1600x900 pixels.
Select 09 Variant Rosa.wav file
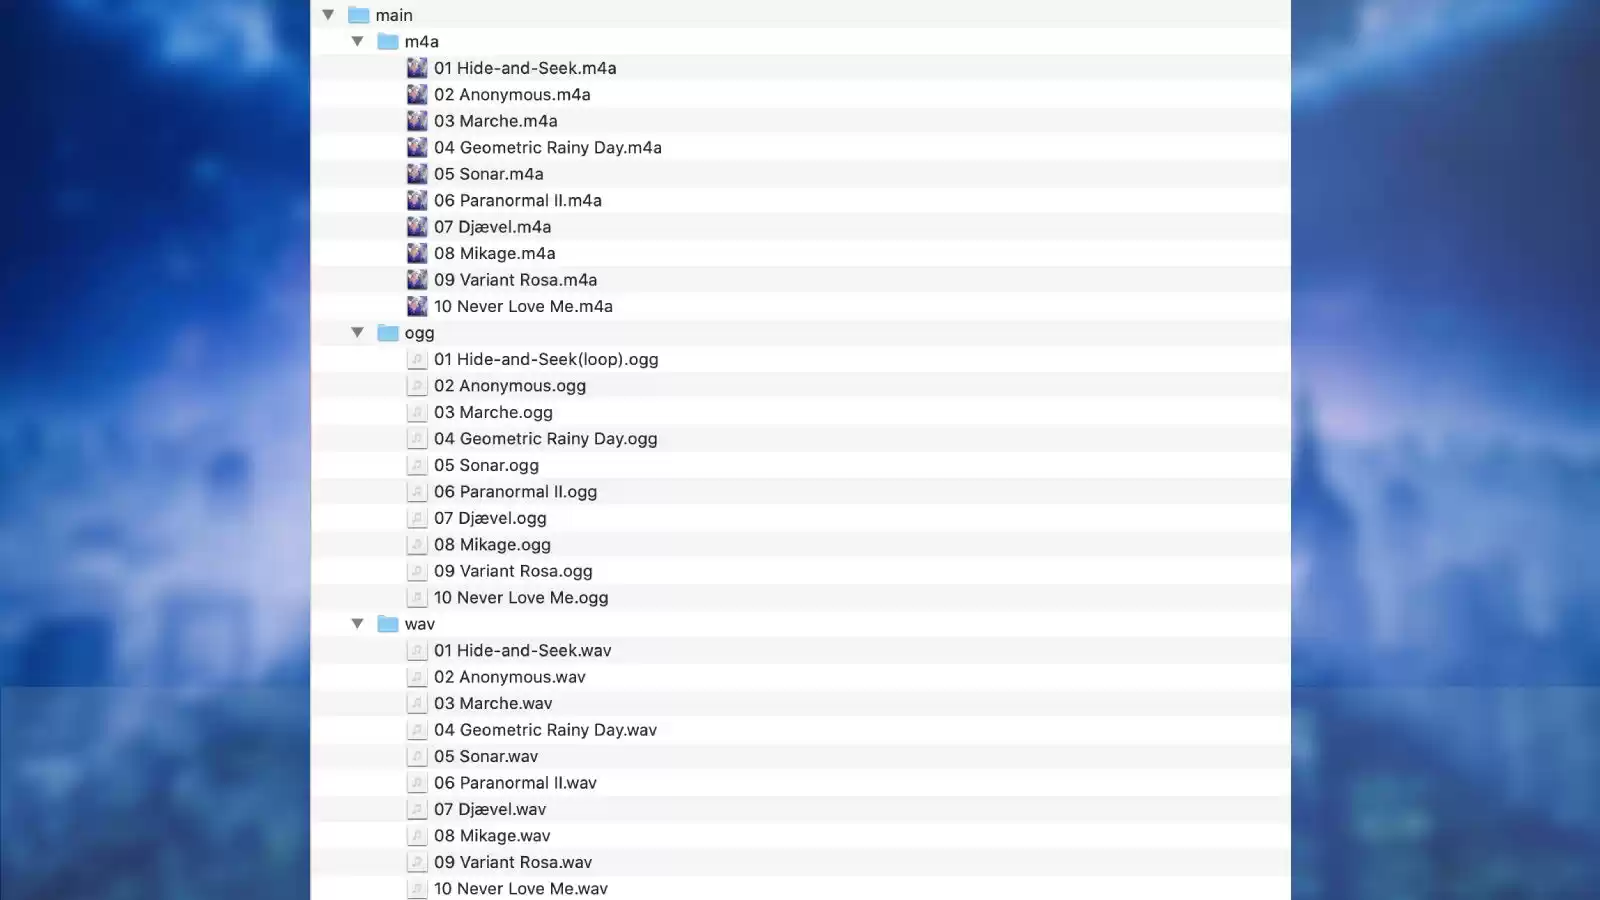click(512, 862)
